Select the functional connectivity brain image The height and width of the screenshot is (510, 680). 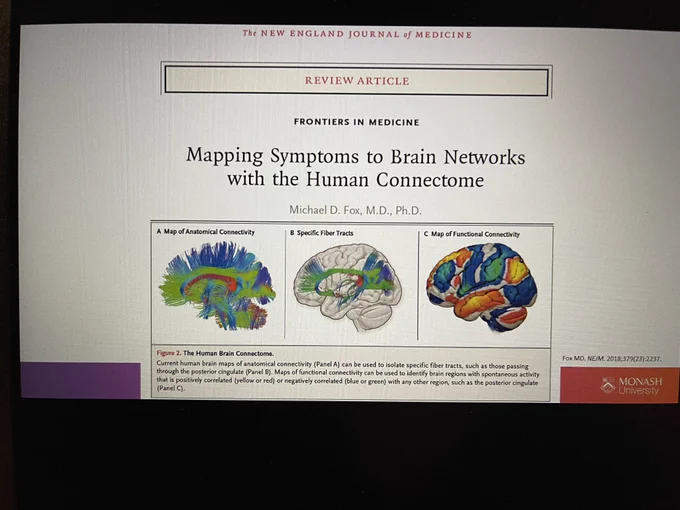click(x=482, y=288)
